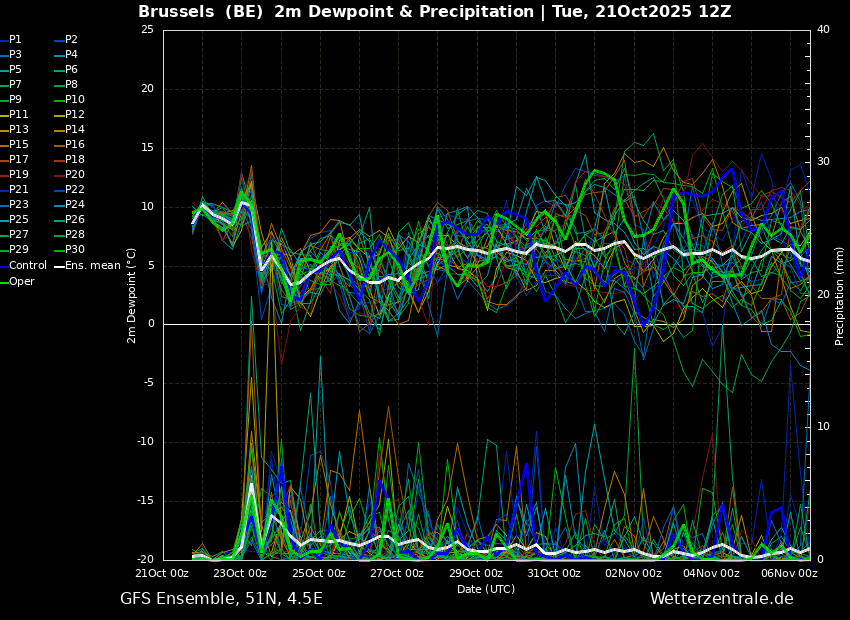Click the GFS Ensemble, 51N, 4.5E caption

point(221,599)
